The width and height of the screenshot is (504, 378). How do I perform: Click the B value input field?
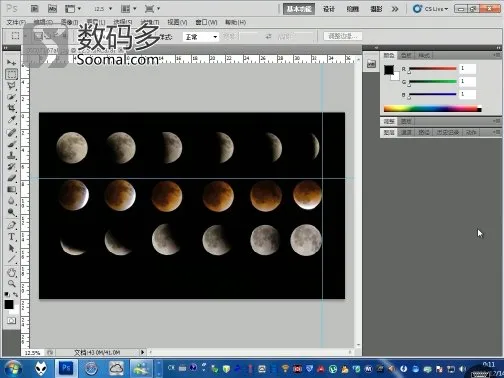click(x=467, y=95)
